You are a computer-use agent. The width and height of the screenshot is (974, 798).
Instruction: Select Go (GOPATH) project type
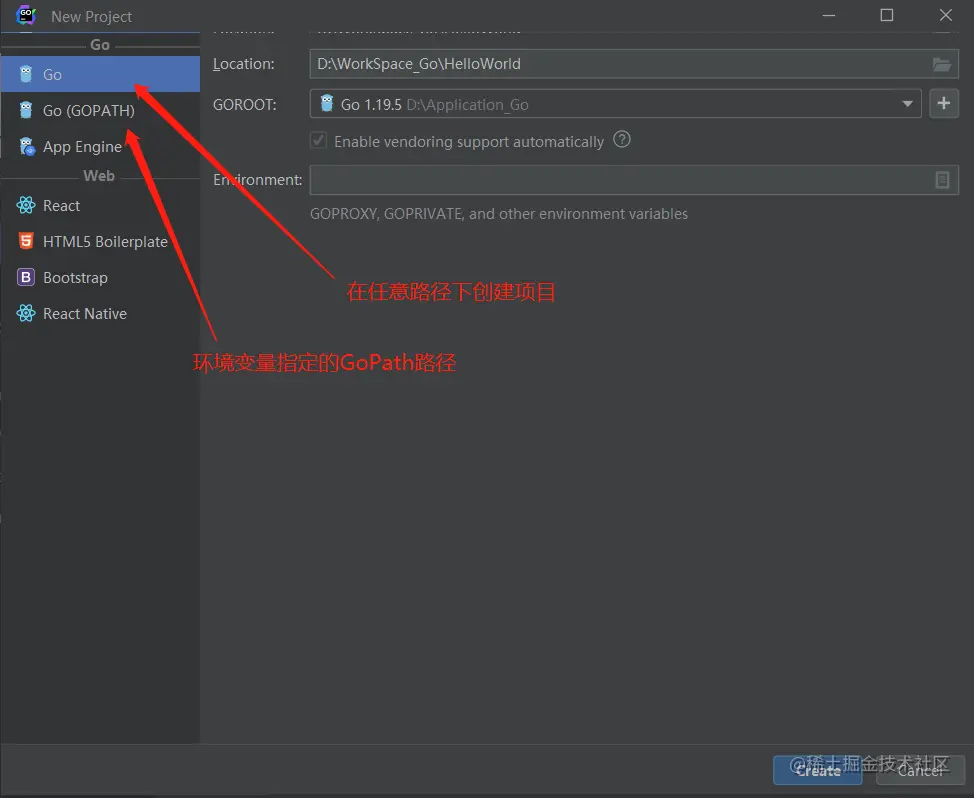[x=100, y=111]
